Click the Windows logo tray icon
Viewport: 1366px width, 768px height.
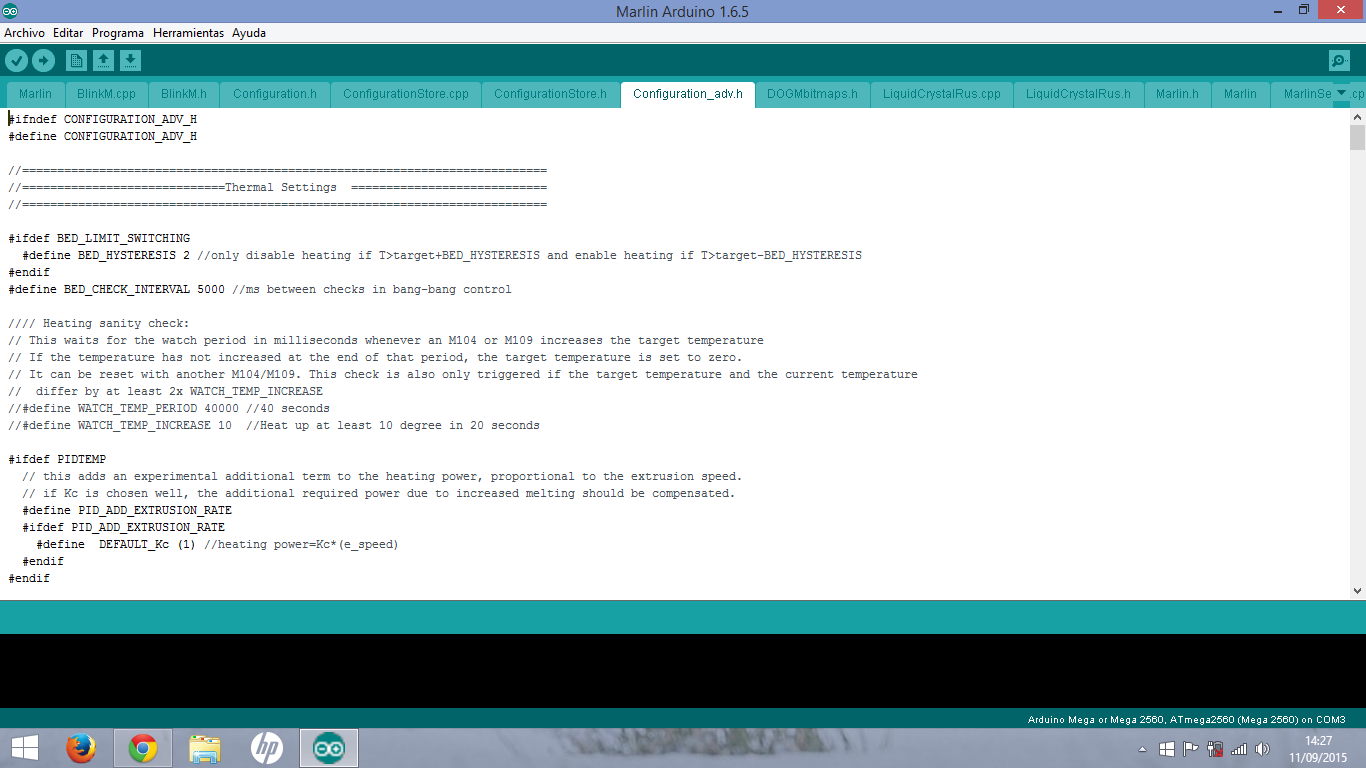coord(1167,749)
